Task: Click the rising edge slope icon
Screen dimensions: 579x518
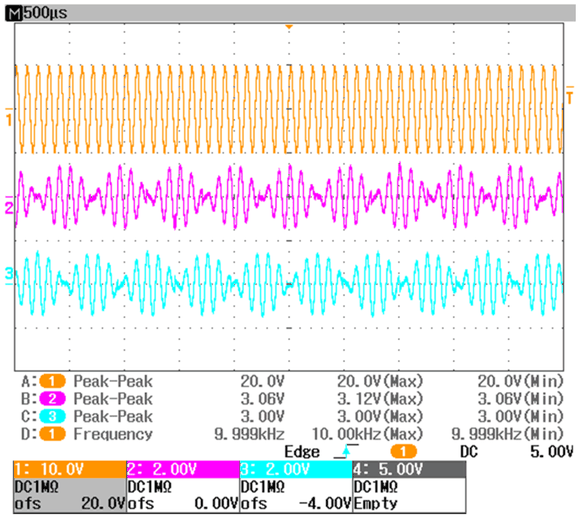Action: (x=346, y=452)
